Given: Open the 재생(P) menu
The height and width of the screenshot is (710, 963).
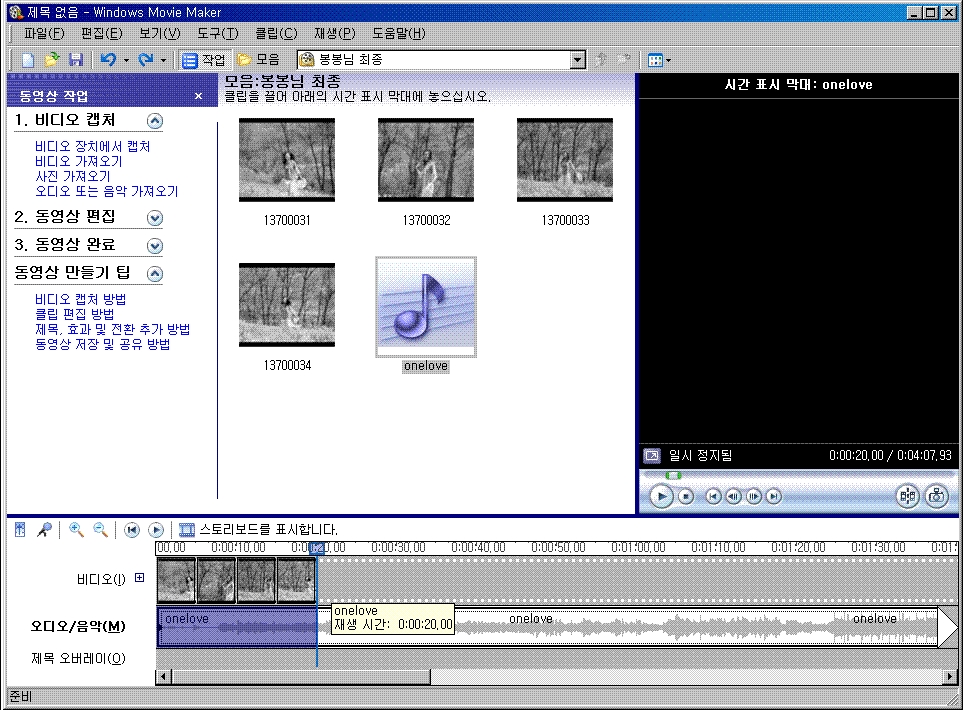Looking at the screenshot, I should [x=335, y=33].
